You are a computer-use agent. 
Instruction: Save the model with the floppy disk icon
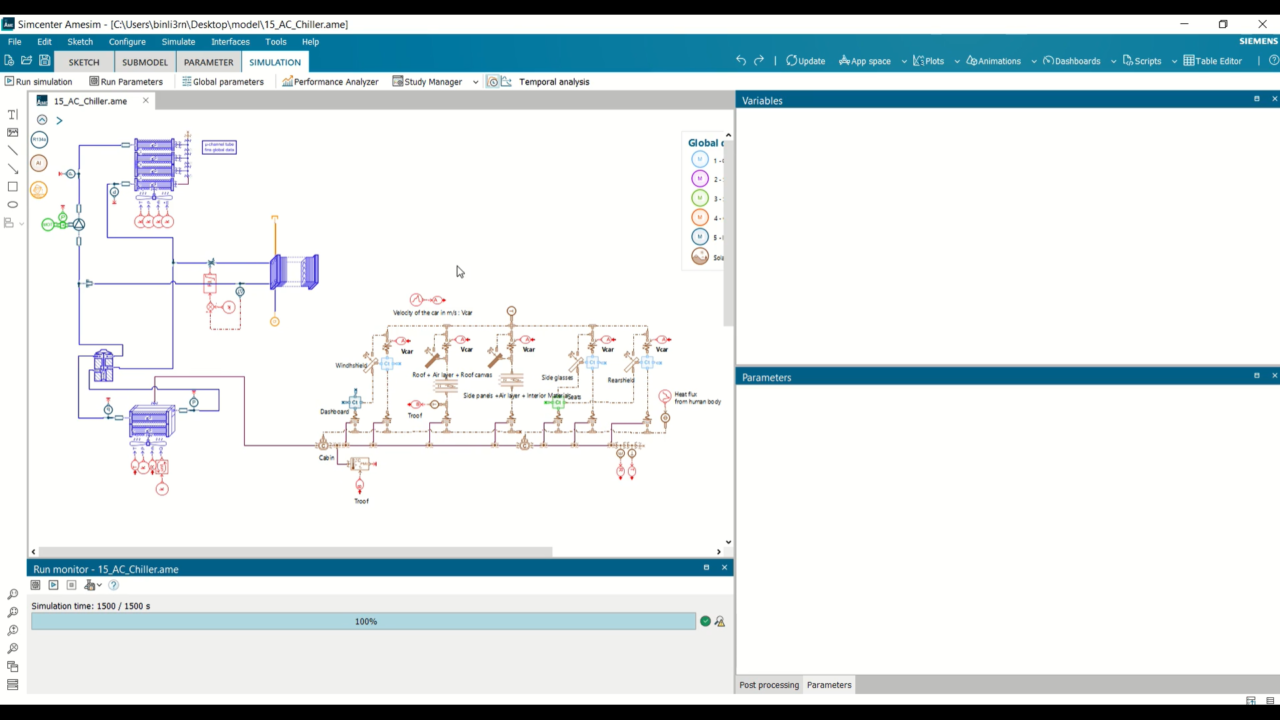tap(45, 61)
